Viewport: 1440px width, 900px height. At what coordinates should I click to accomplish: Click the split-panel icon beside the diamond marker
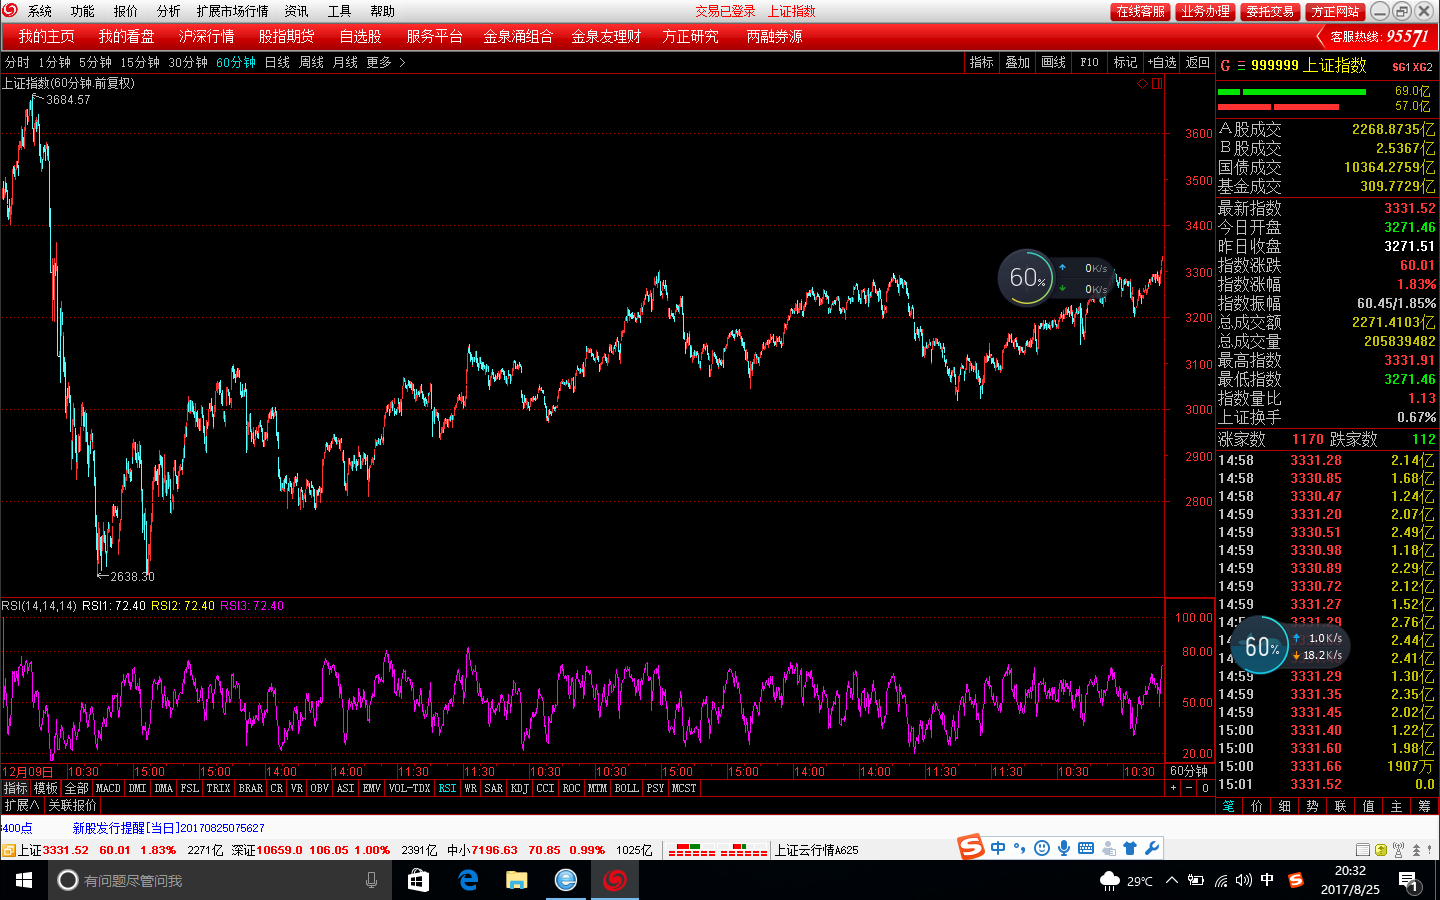point(1157,84)
